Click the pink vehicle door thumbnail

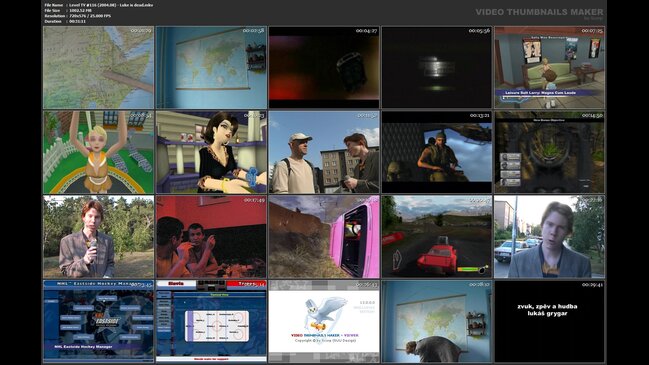pyautogui.click(x=324, y=237)
